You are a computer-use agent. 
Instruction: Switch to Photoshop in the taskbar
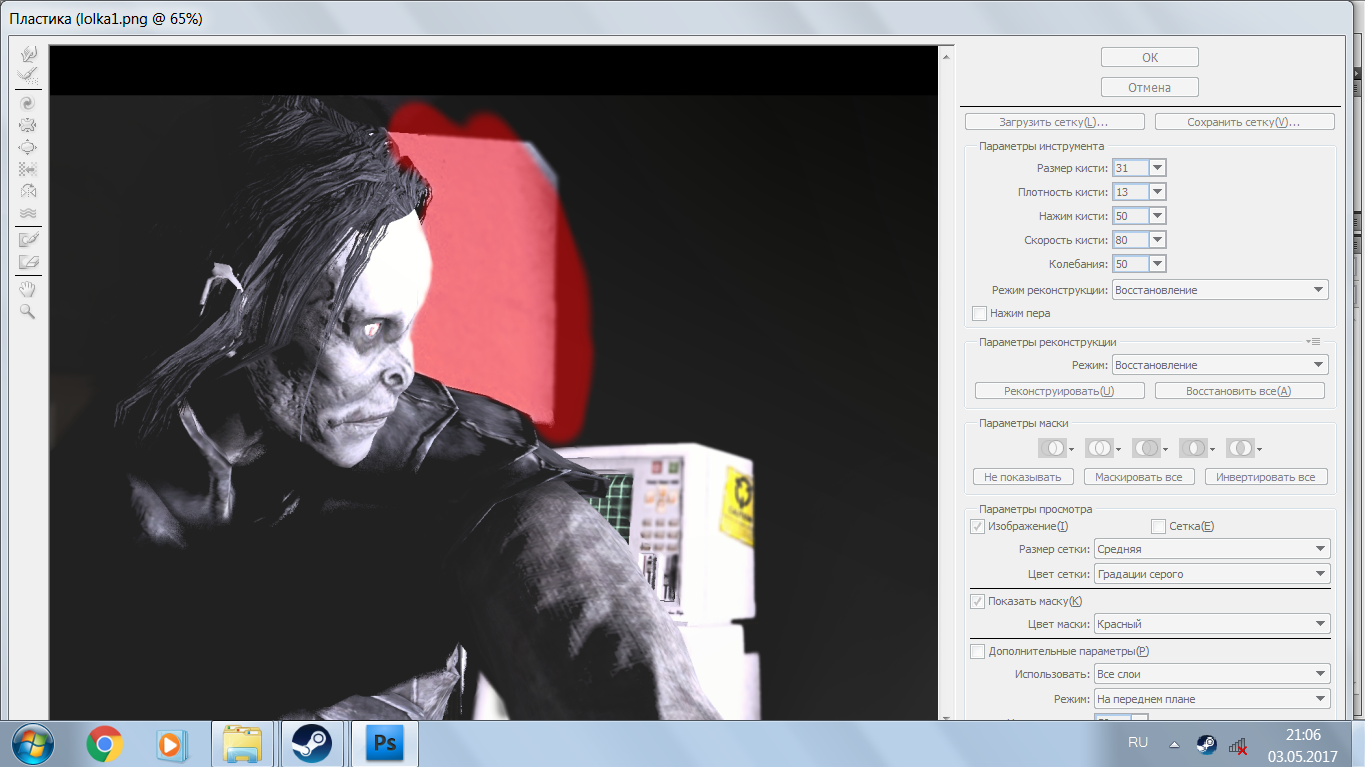click(x=384, y=744)
